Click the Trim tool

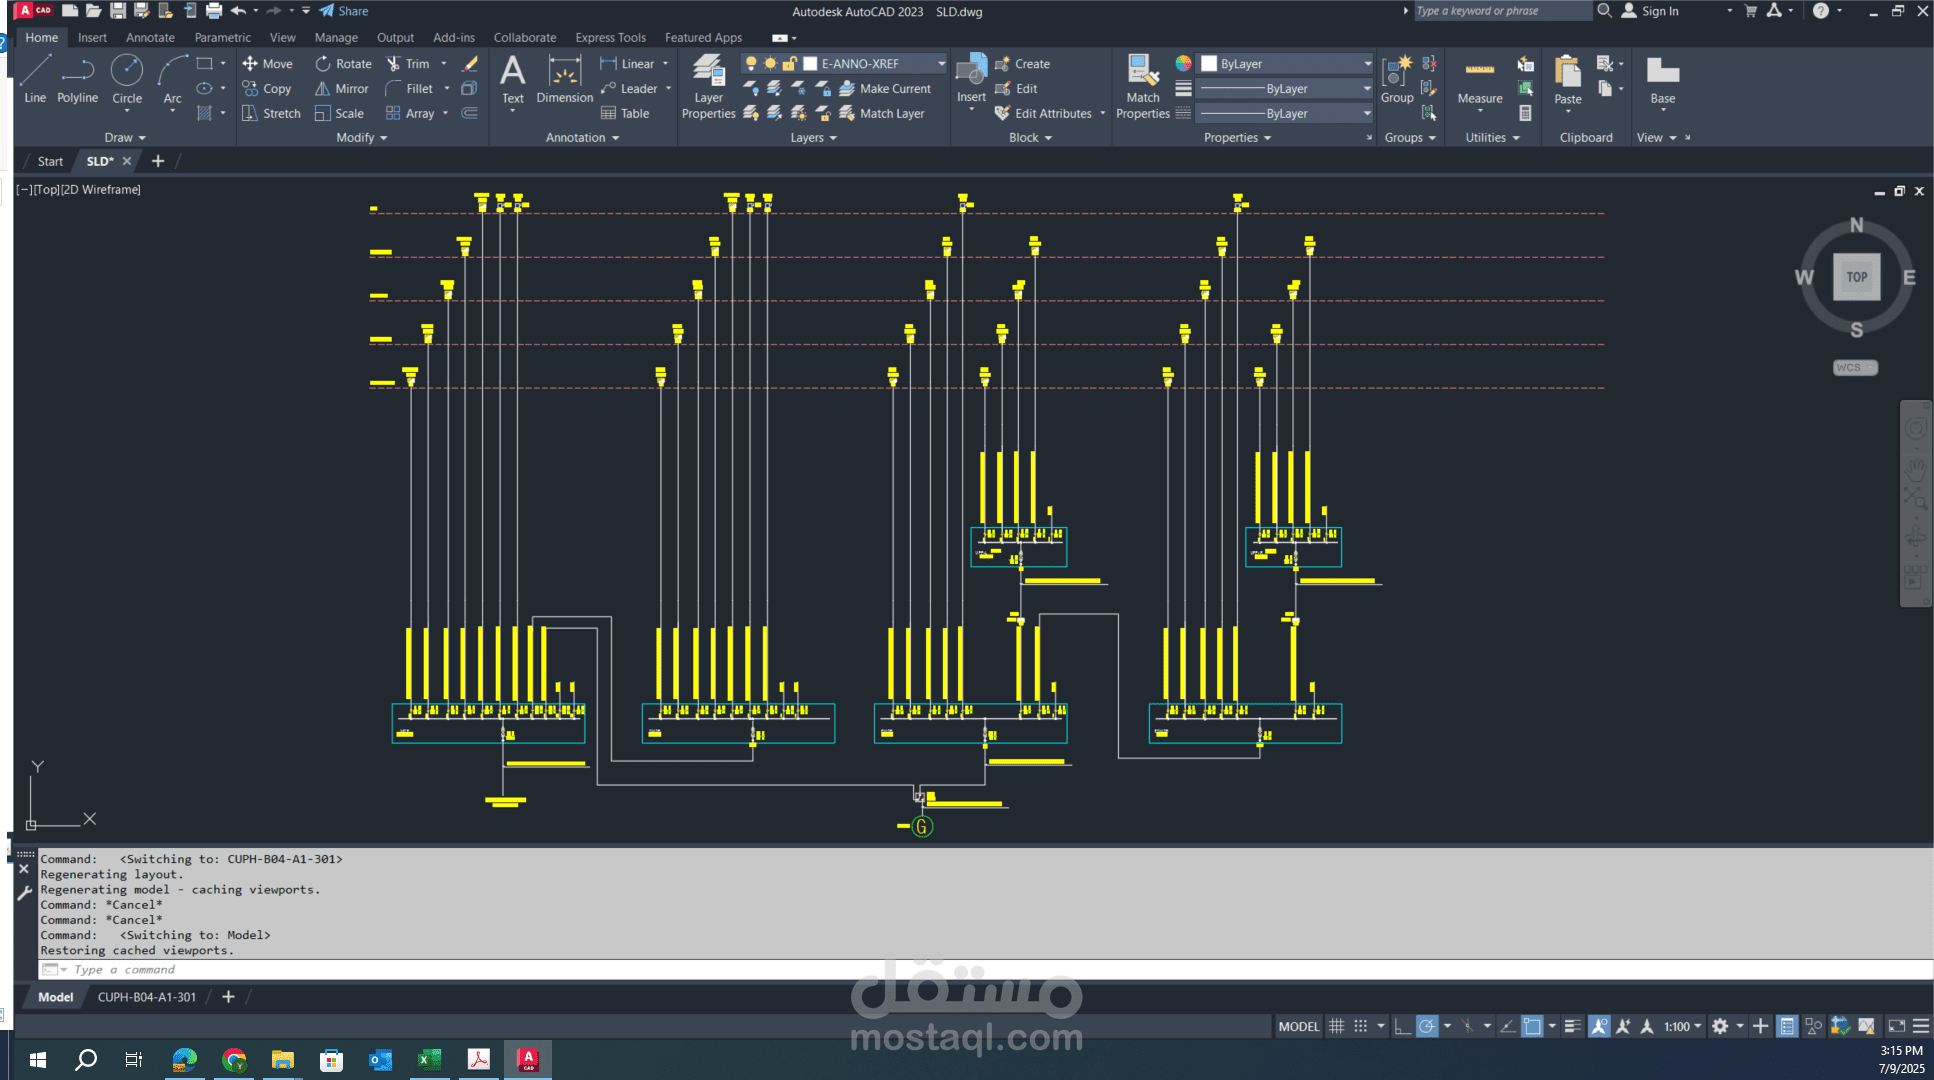pyautogui.click(x=408, y=63)
